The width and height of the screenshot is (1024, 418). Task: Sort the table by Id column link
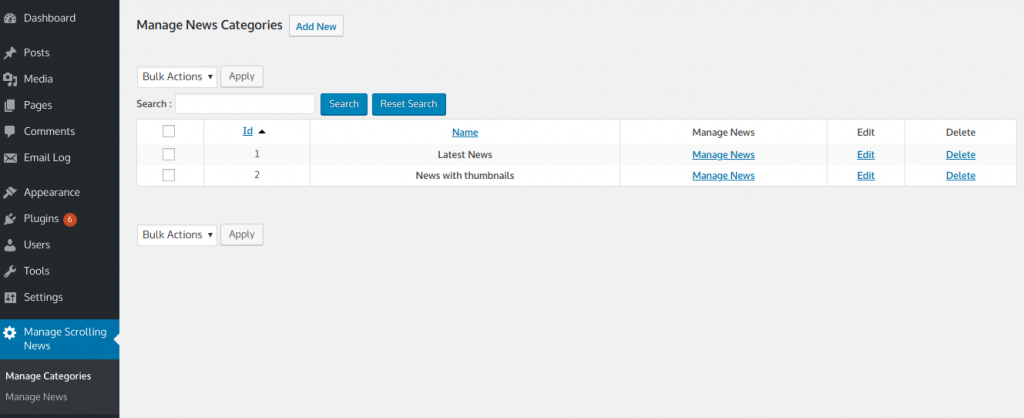point(248,131)
